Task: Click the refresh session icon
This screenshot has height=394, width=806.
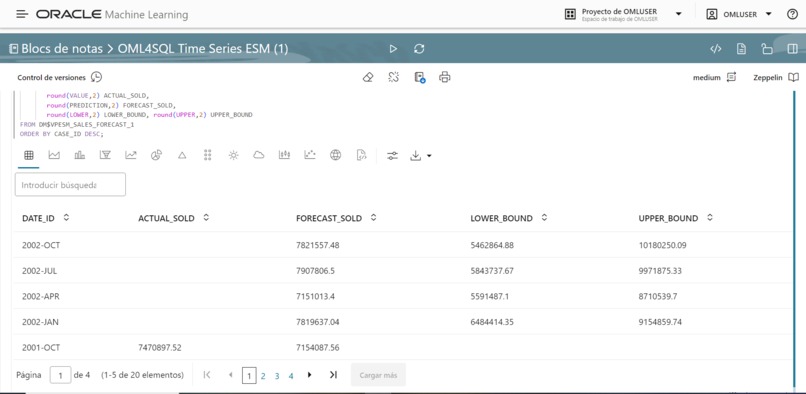Action: pos(419,49)
